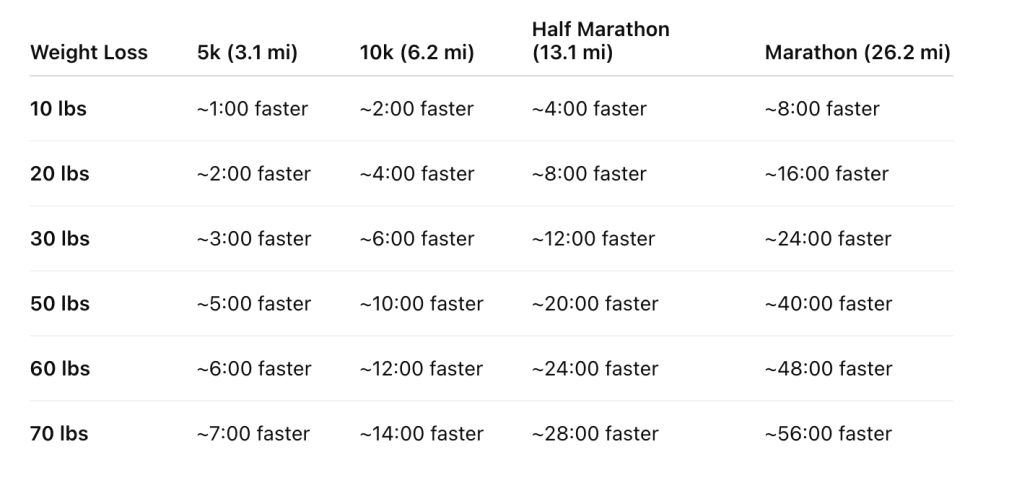Select the 30 lbs row label
This screenshot has width=1022, height=478.
tap(60, 239)
